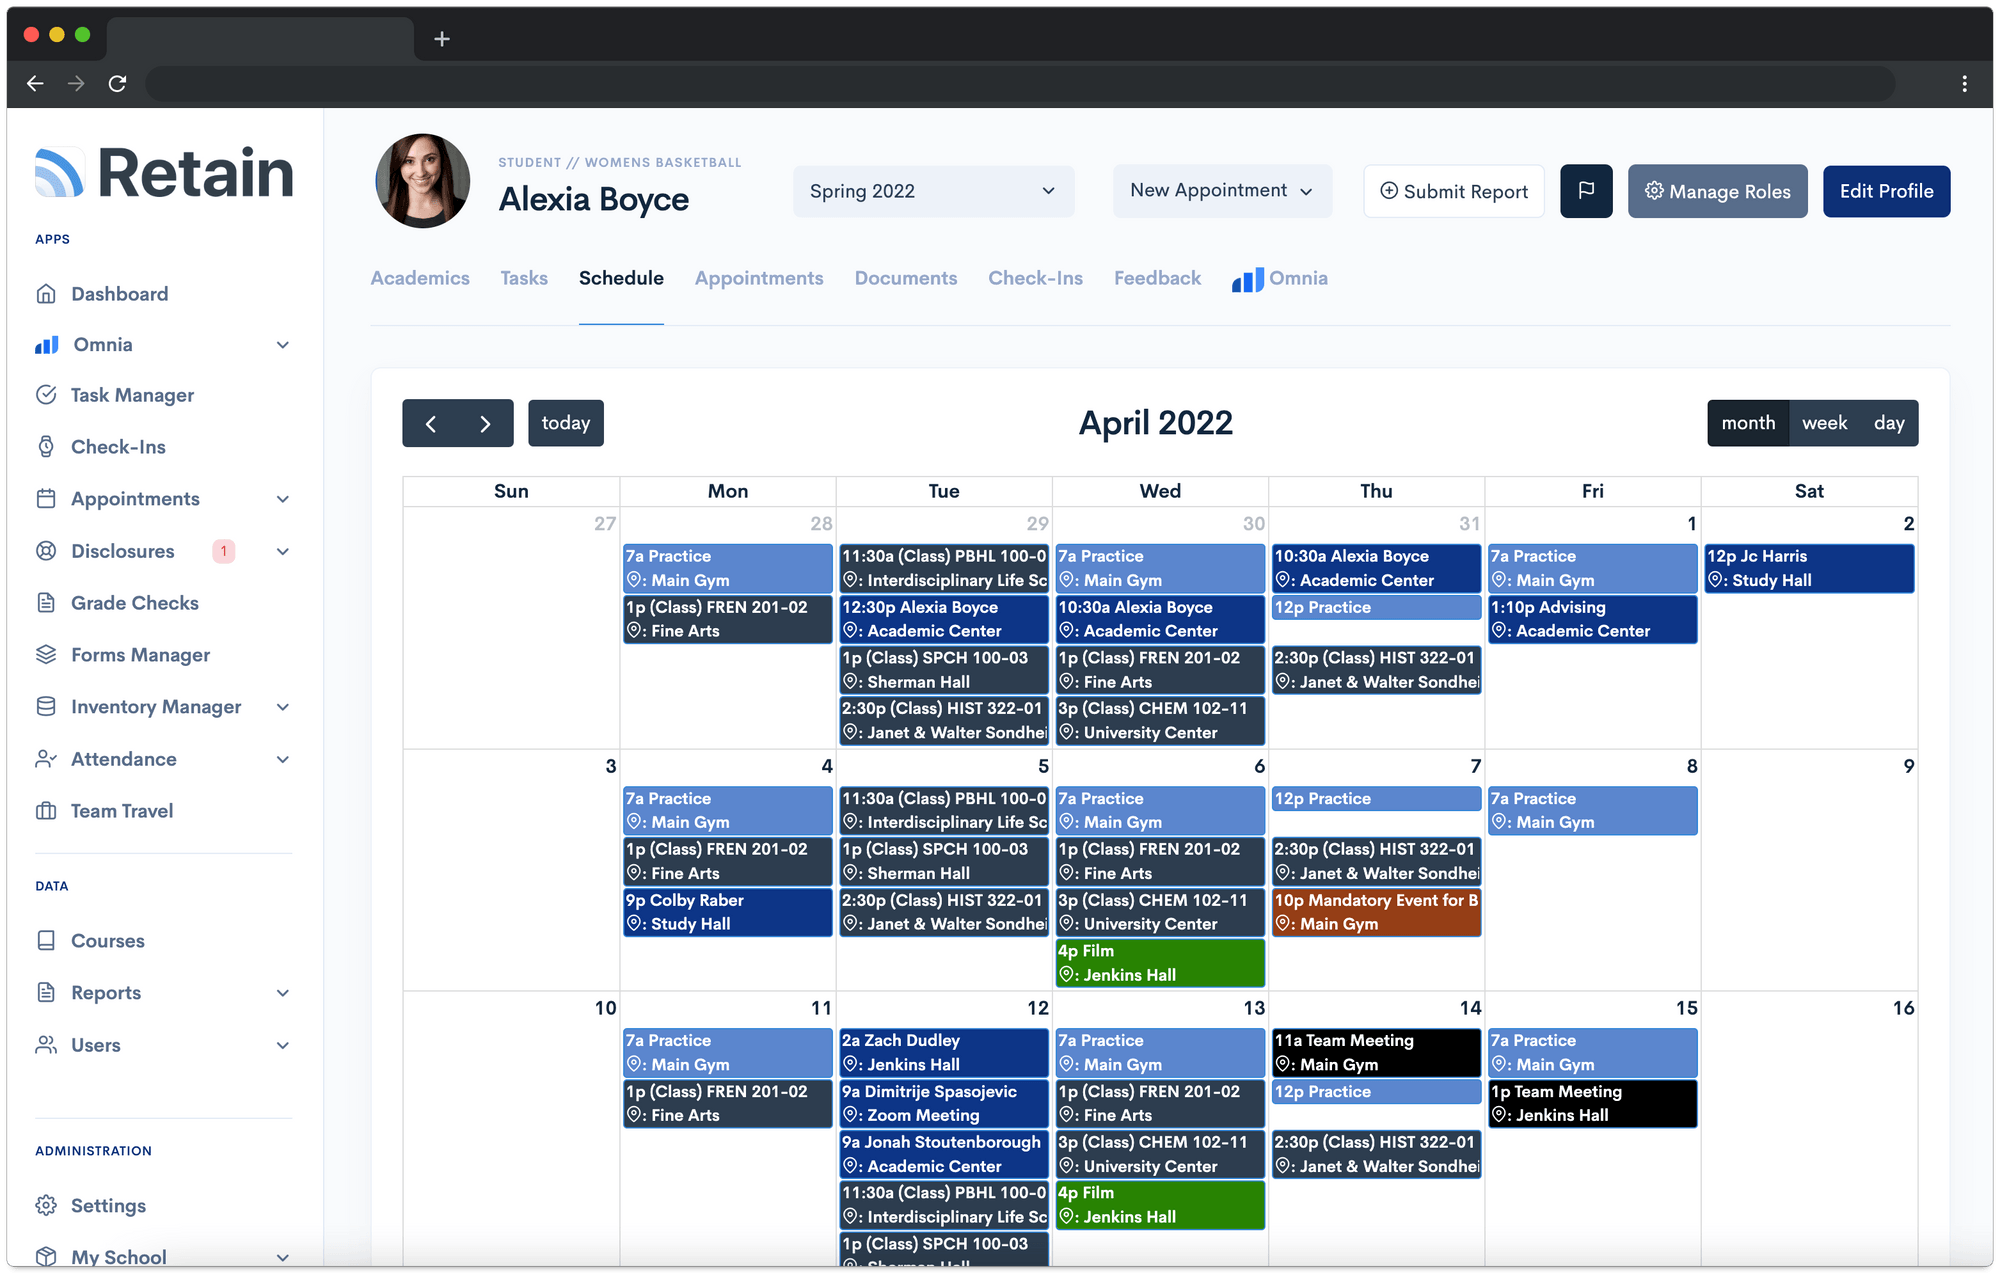Open the Spring 2022 term dropdown
Screen dimensions: 2000x1273
pos(932,191)
